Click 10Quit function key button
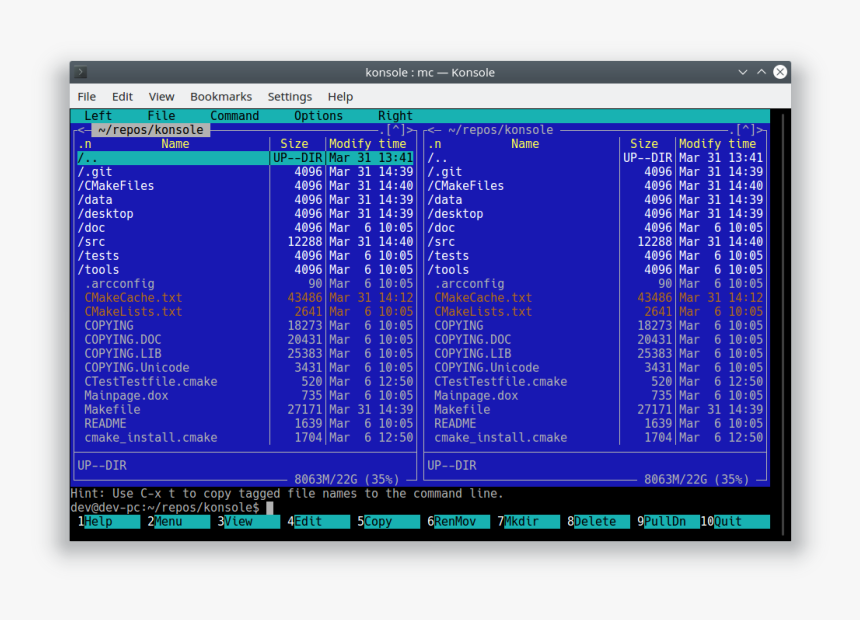 [735, 521]
